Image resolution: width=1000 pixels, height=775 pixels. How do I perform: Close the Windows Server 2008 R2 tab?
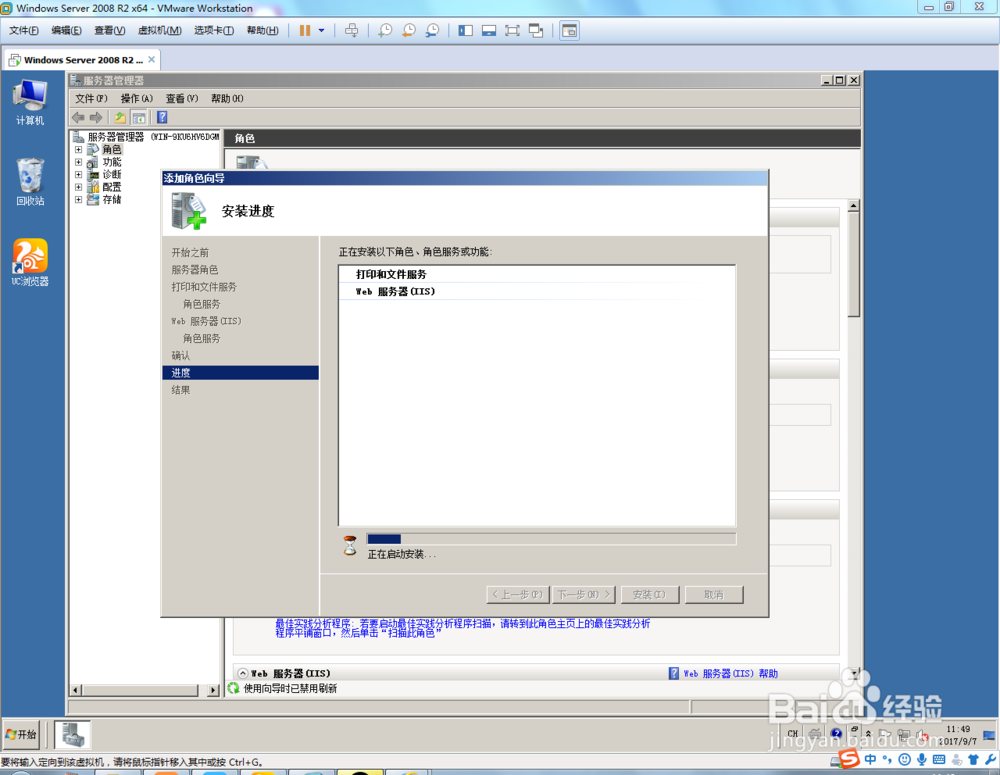tap(152, 59)
